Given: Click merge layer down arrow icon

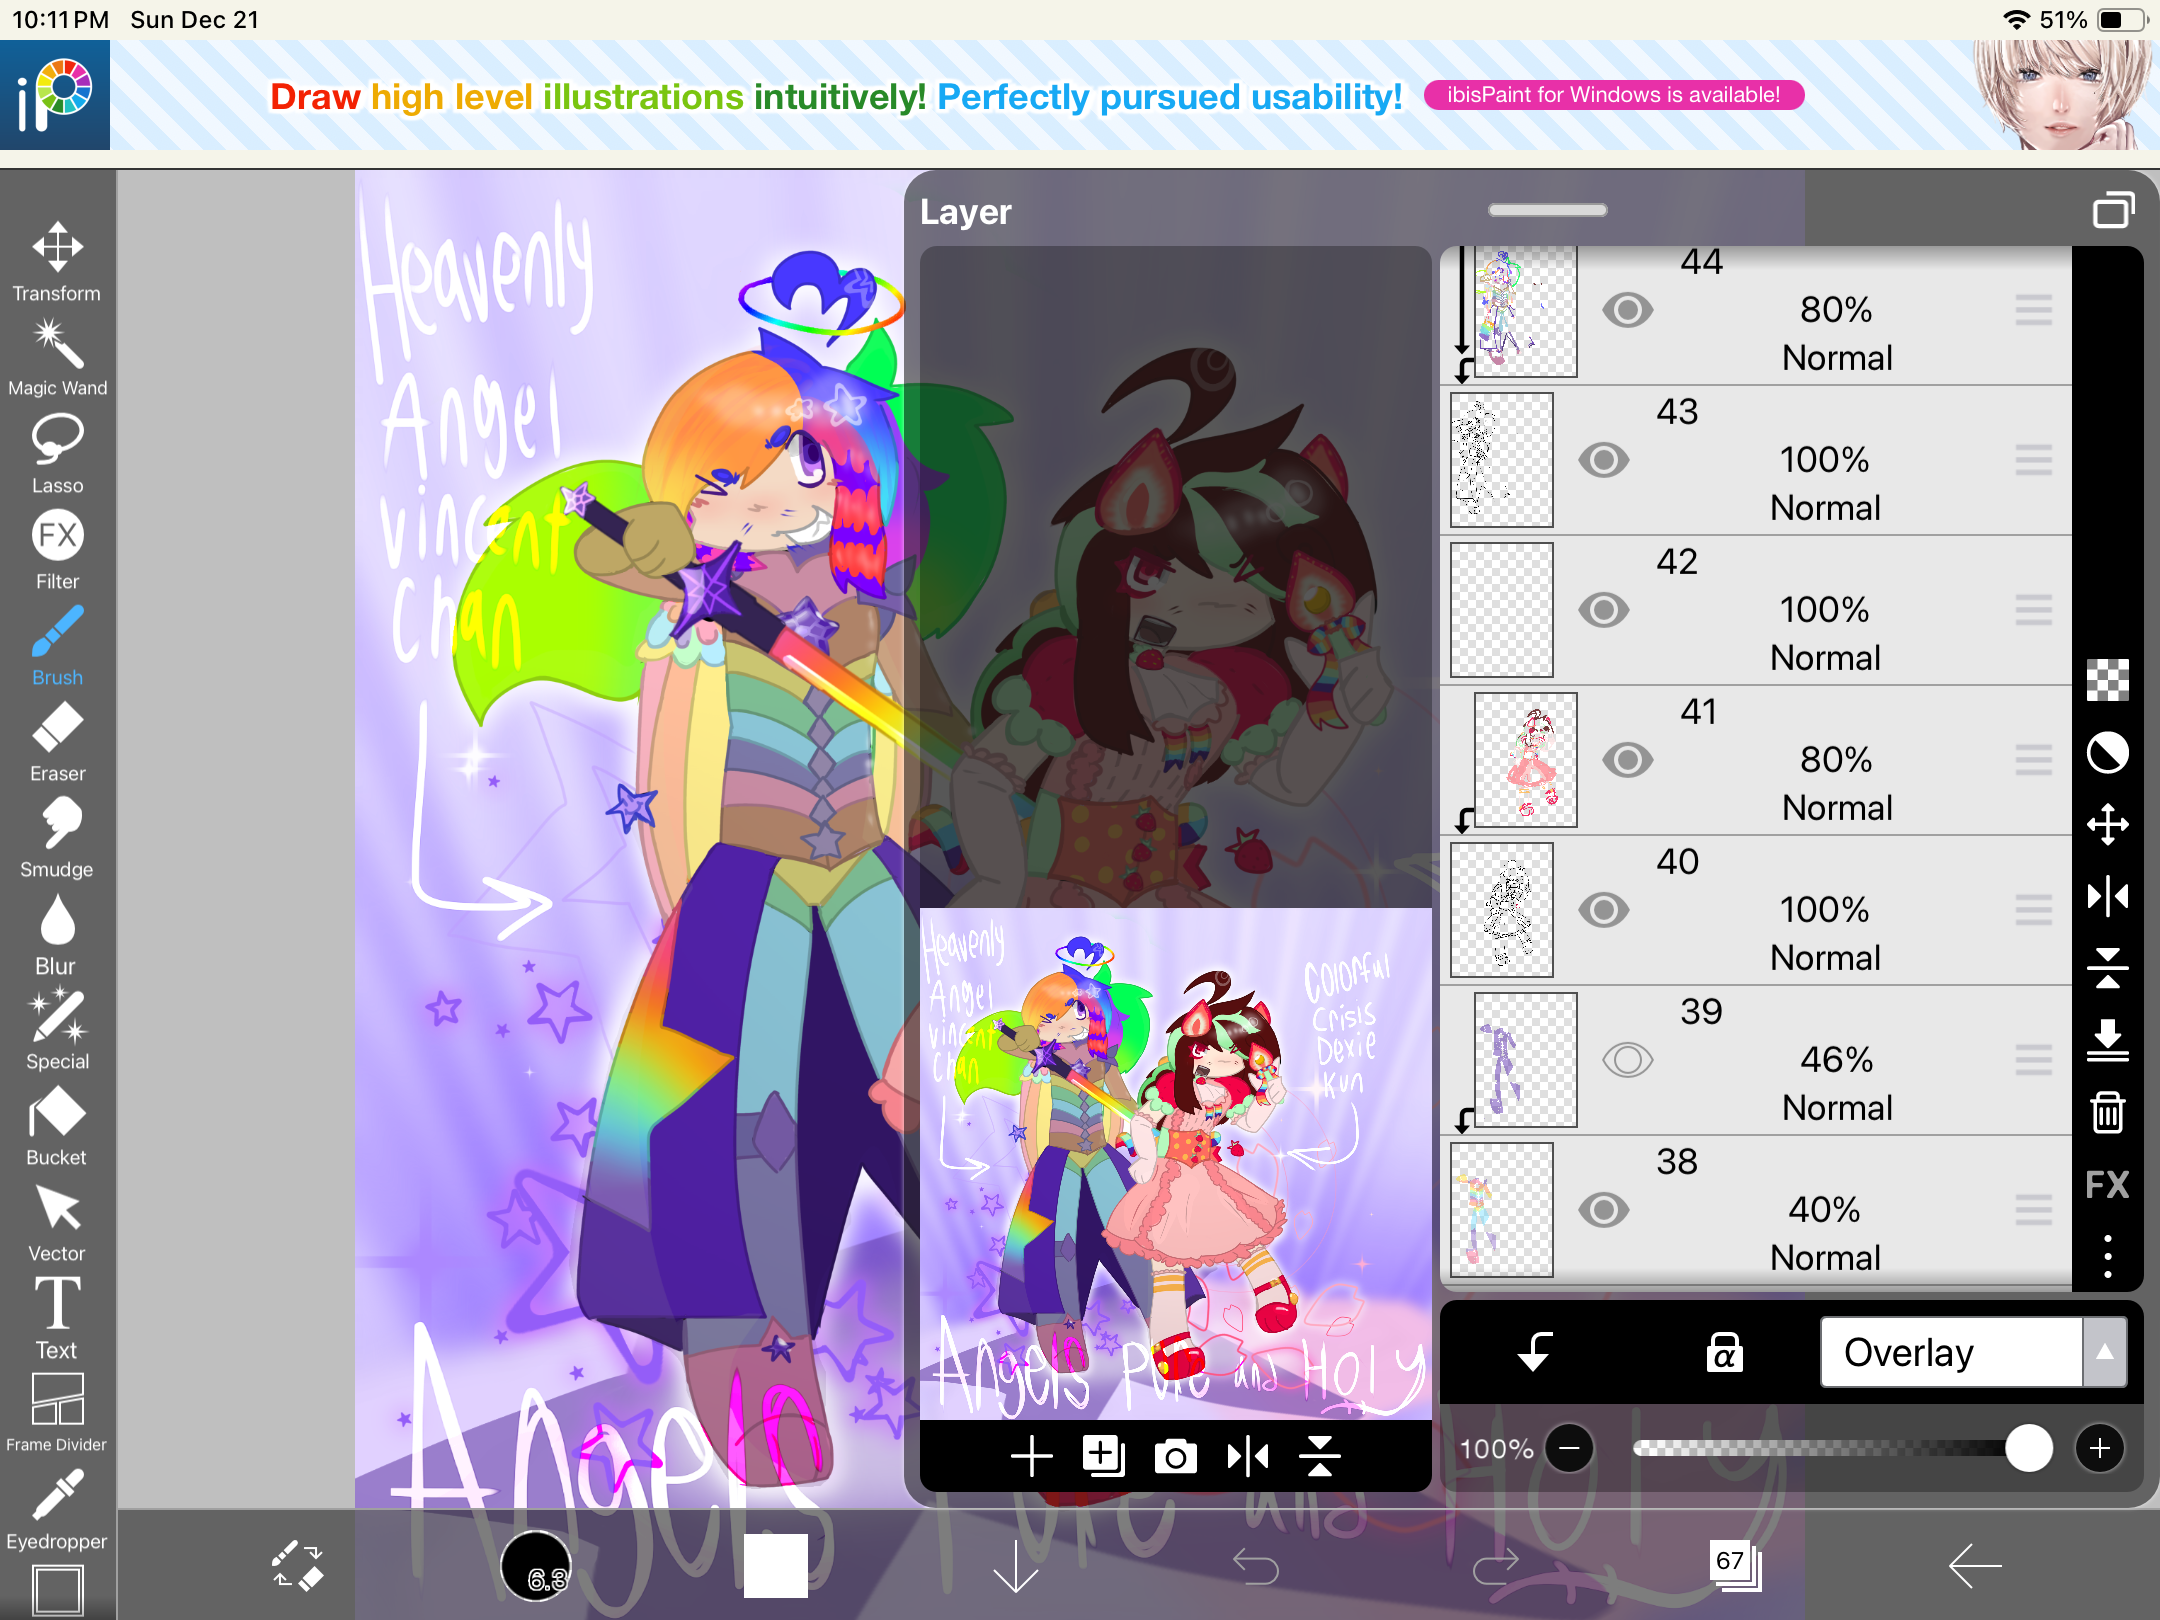Looking at the screenshot, I should (x=2107, y=1040).
